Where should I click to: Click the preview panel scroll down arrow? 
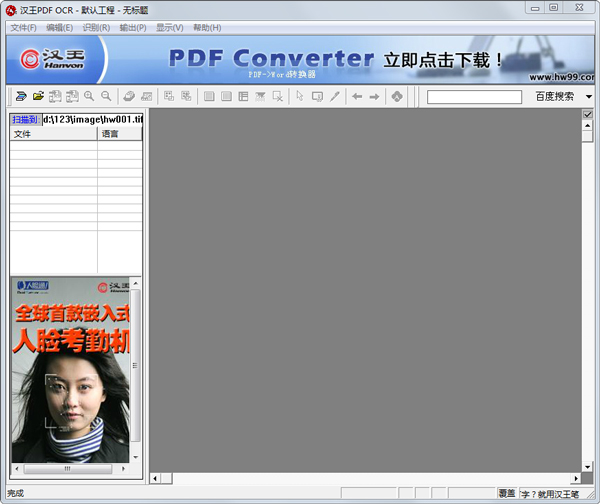click(135, 457)
